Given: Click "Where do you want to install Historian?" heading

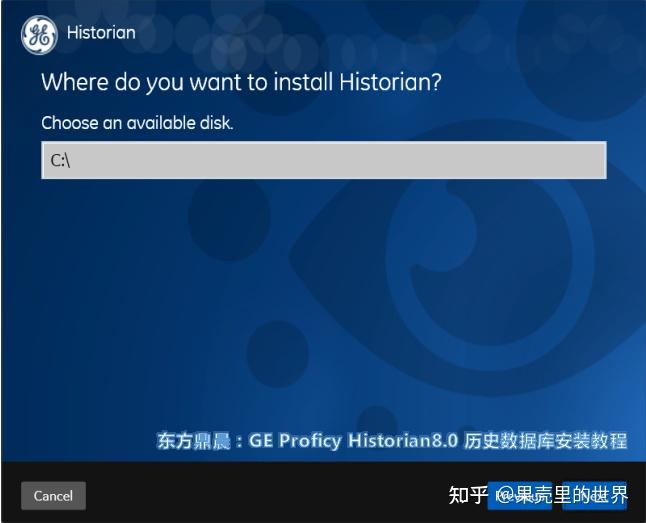Looking at the screenshot, I should pyautogui.click(x=241, y=82).
